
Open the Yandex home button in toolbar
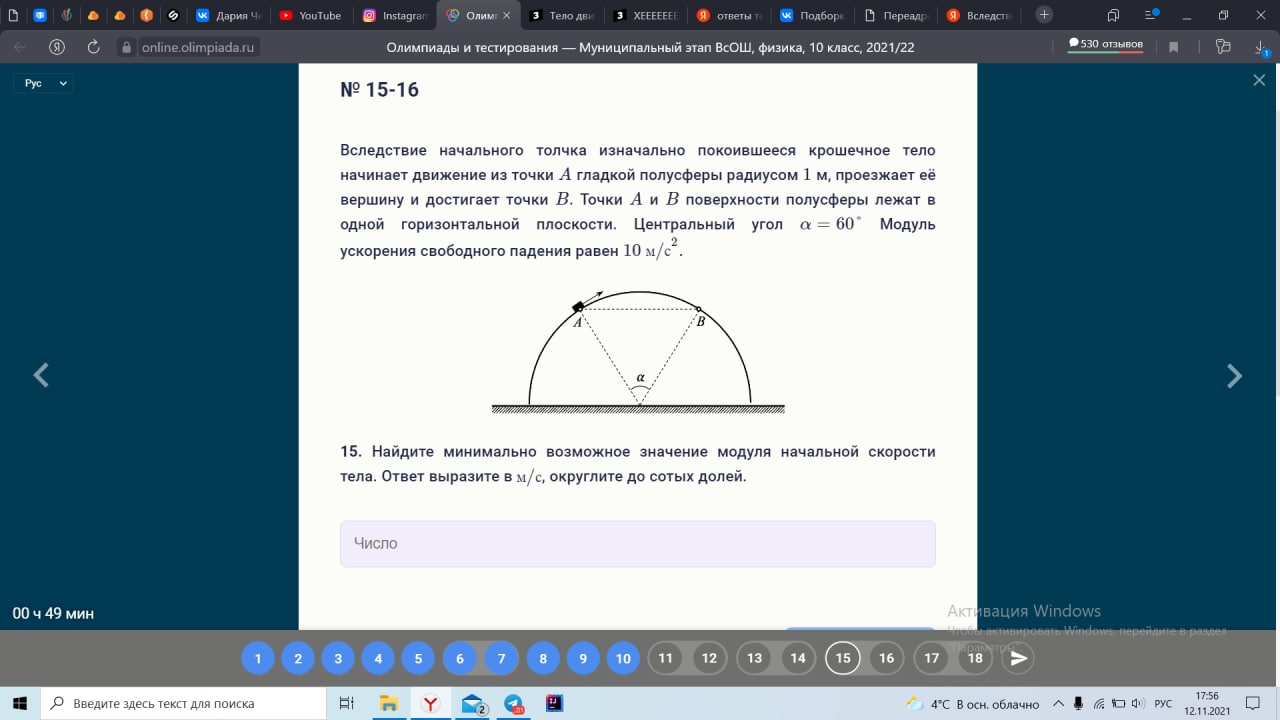(57, 47)
